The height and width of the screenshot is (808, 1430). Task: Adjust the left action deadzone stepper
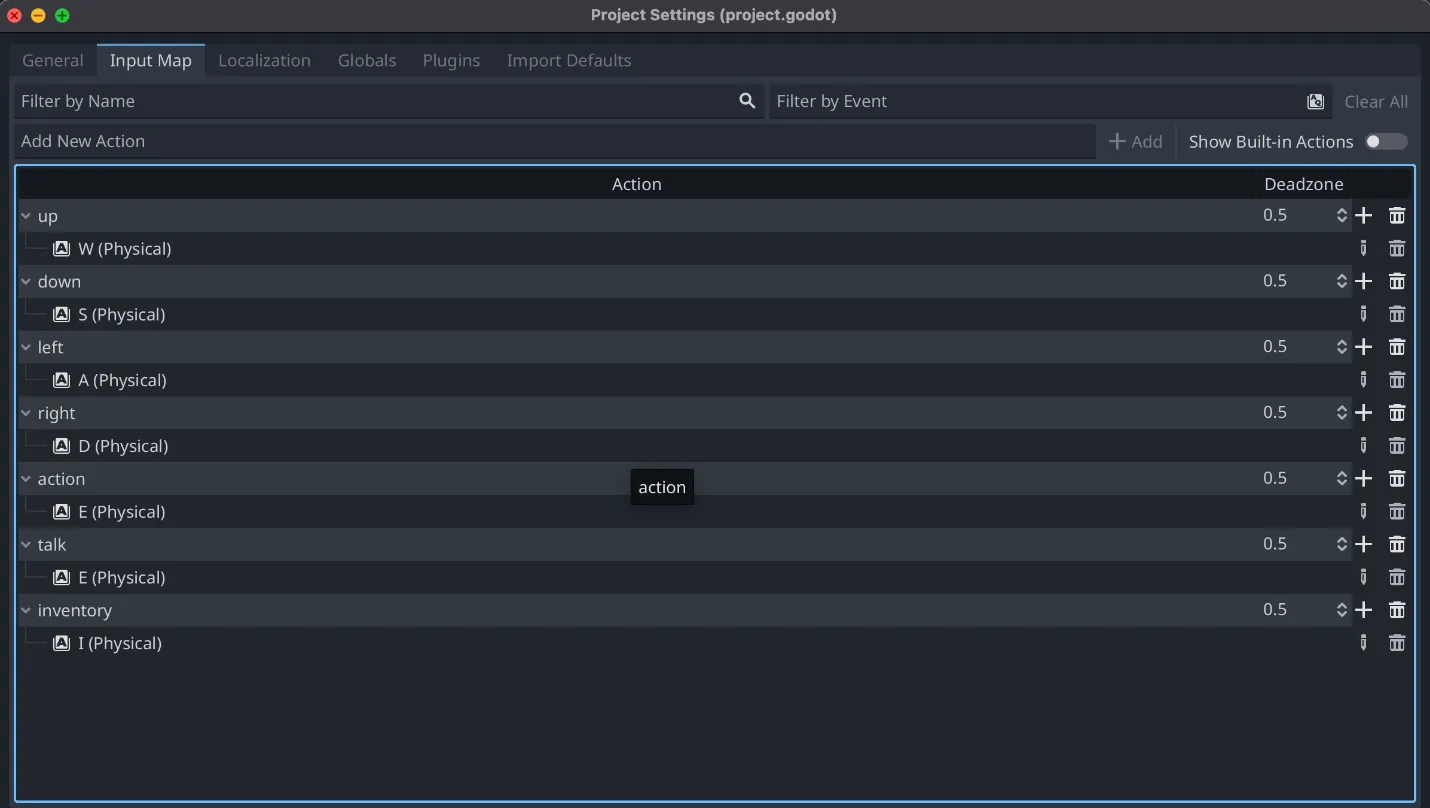pyautogui.click(x=1342, y=347)
